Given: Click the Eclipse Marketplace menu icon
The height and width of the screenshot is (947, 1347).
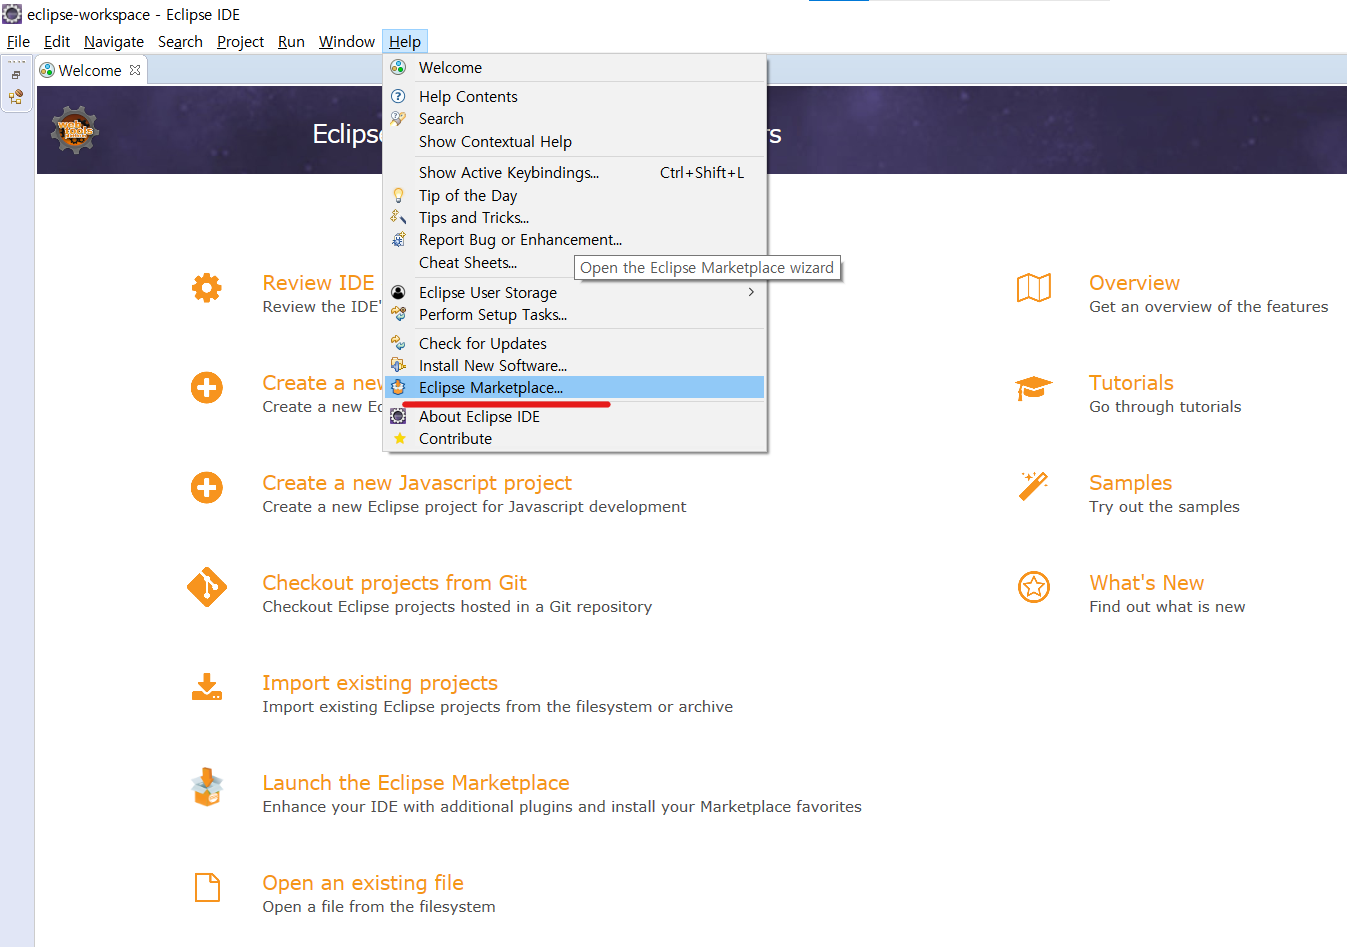Looking at the screenshot, I should [398, 387].
